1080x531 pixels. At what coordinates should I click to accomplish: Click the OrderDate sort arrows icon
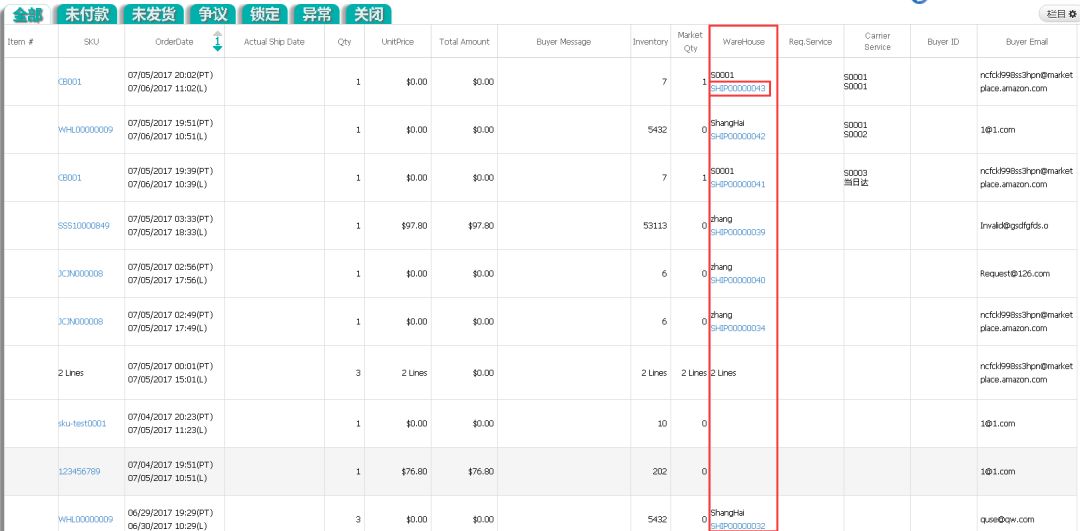[218, 41]
